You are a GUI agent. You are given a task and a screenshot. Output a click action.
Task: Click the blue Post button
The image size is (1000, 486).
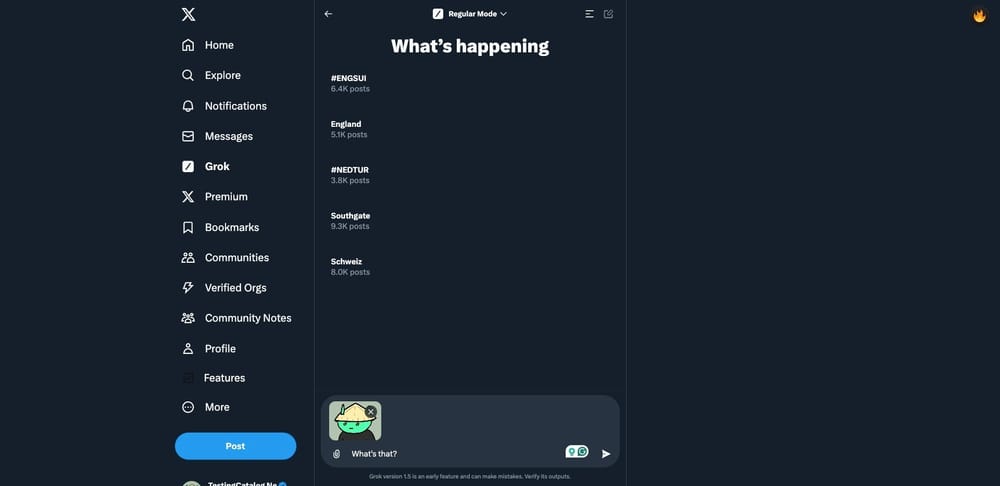click(235, 446)
